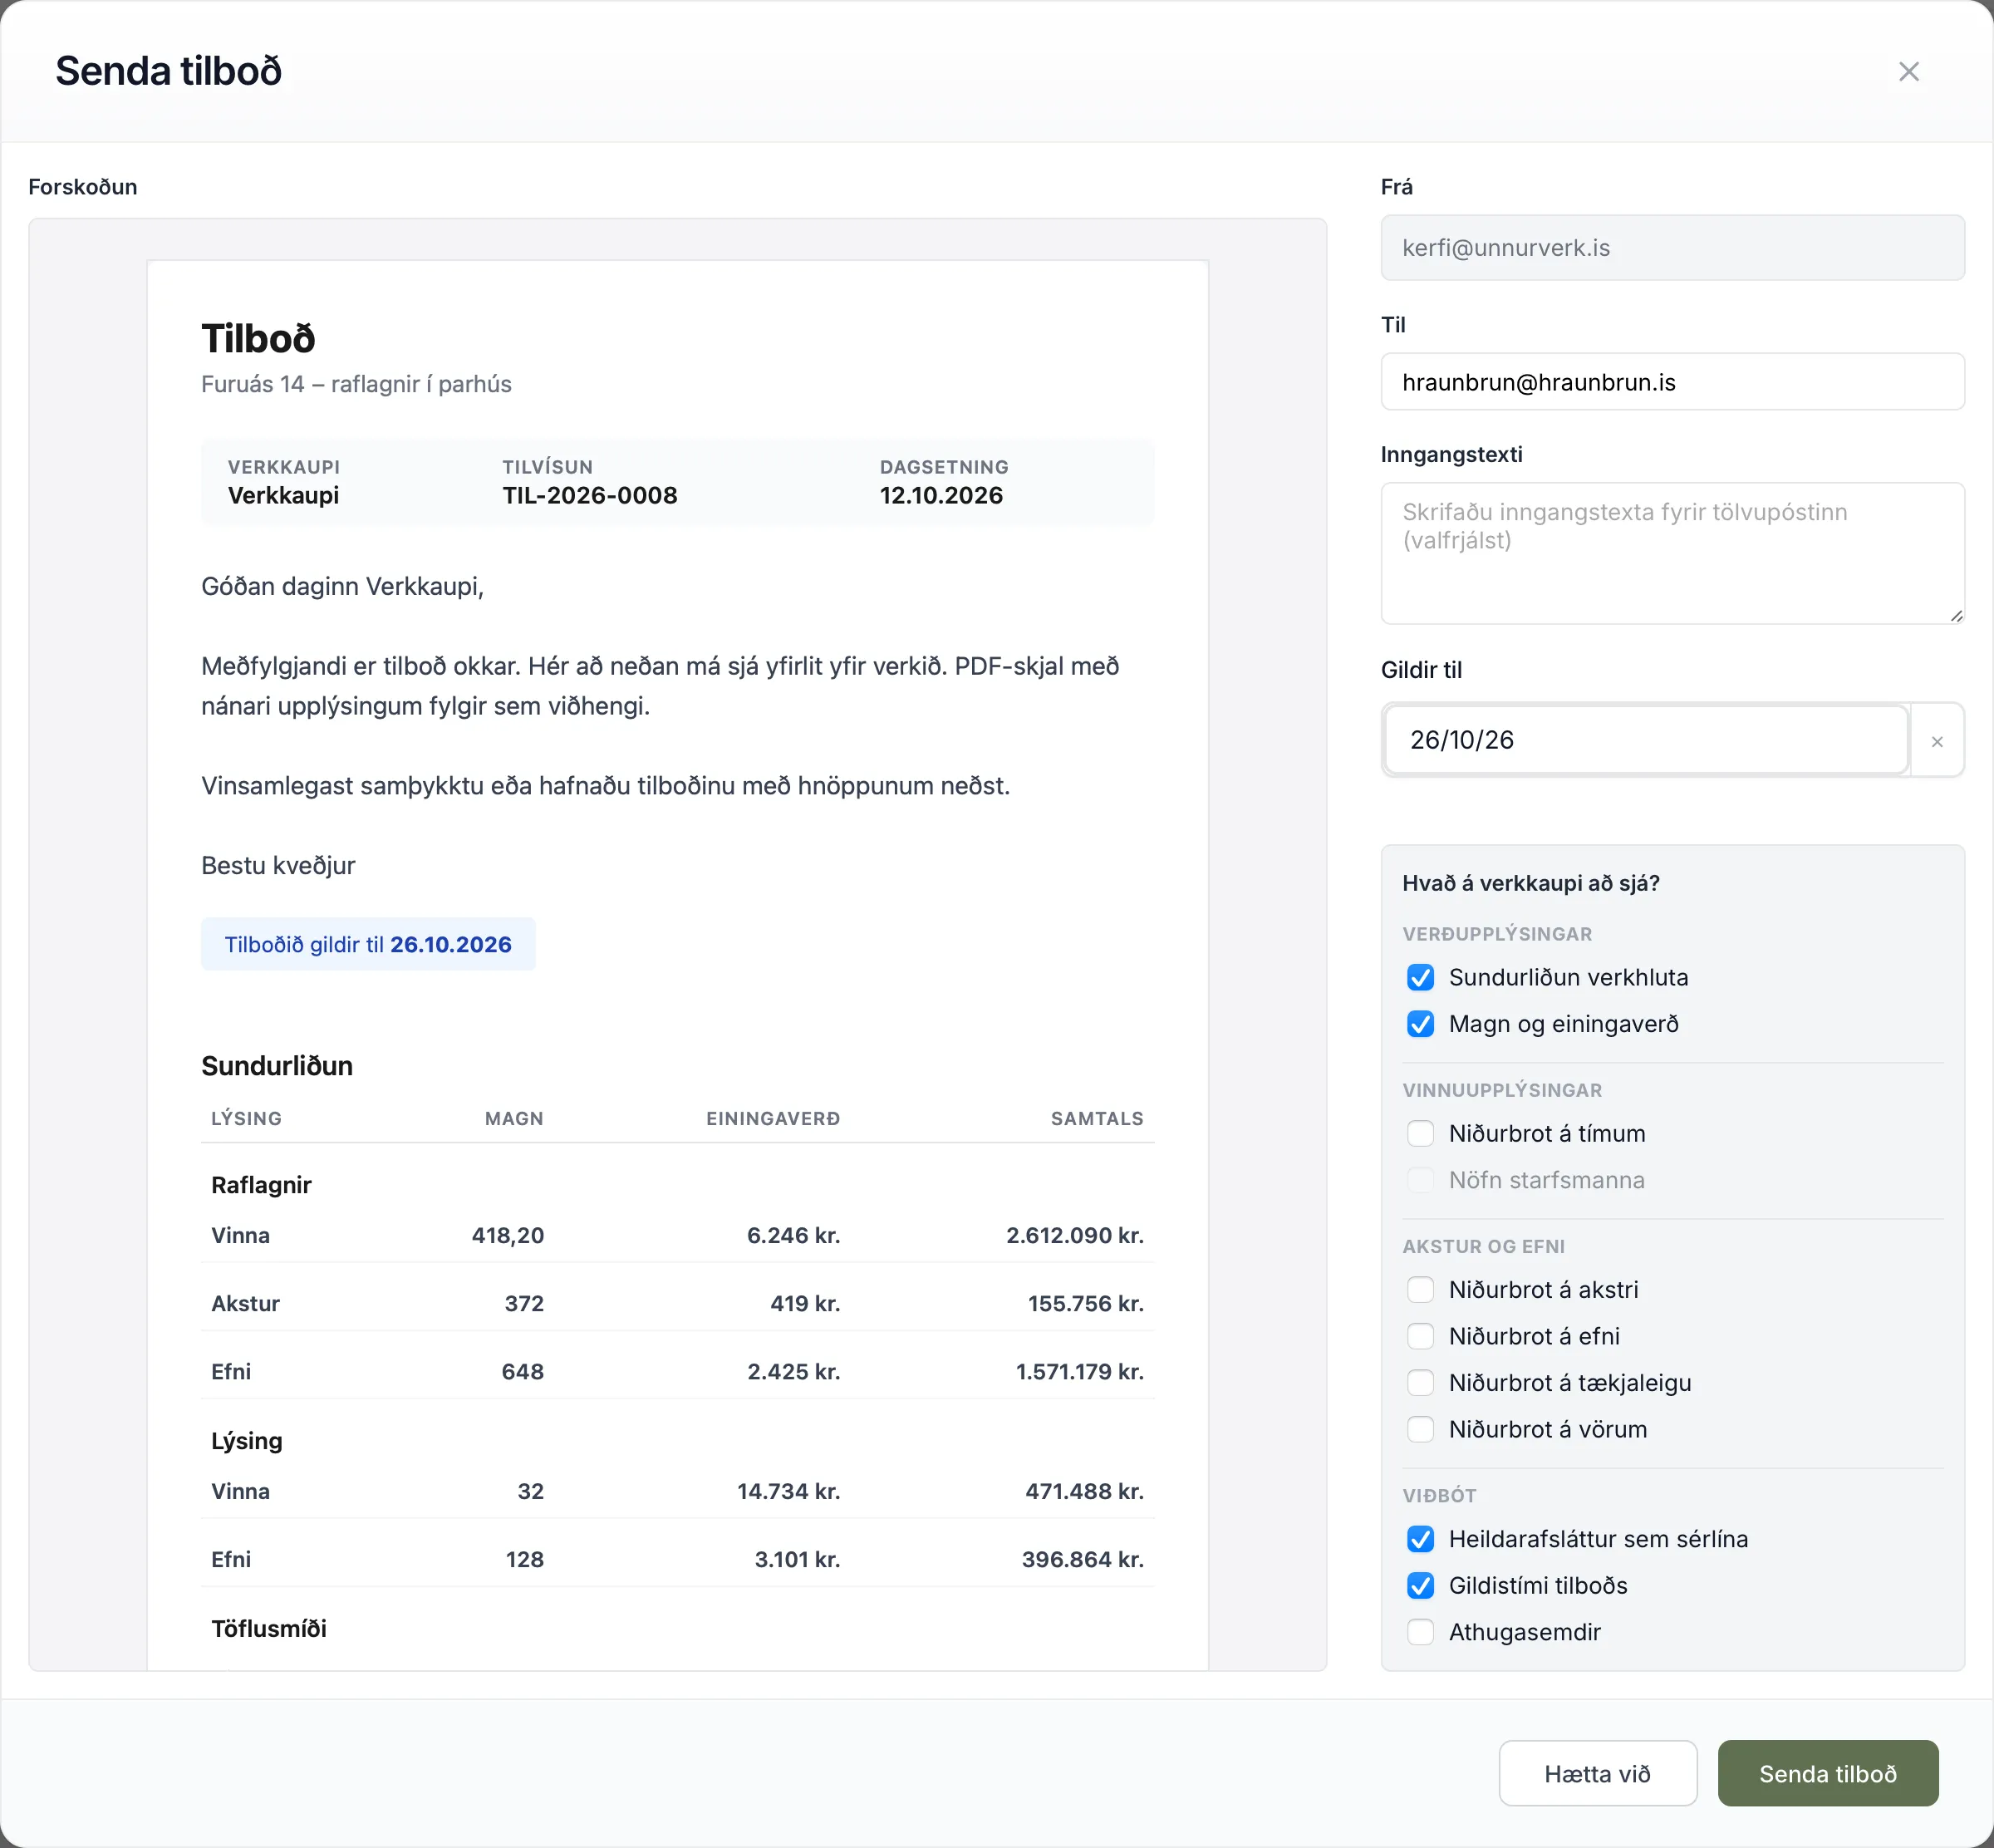Uncheck Magn og einingaverð checkbox
Viewport: 1994px width, 1848px height.
point(1420,1024)
